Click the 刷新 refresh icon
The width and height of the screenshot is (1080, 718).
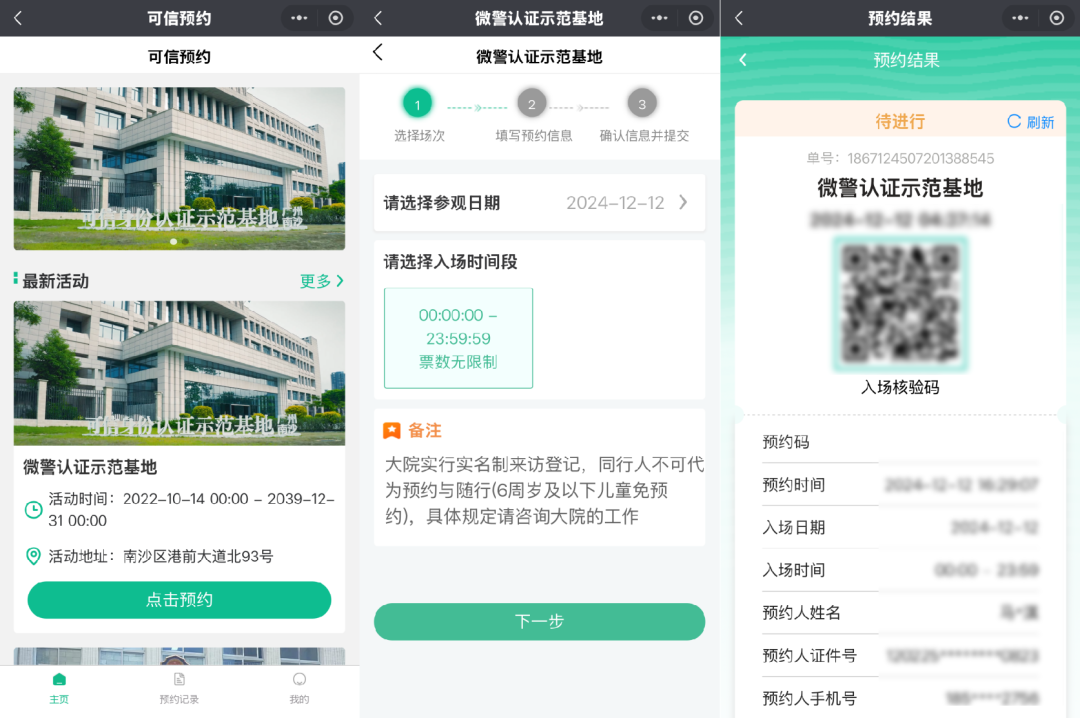click(x=1014, y=122)
